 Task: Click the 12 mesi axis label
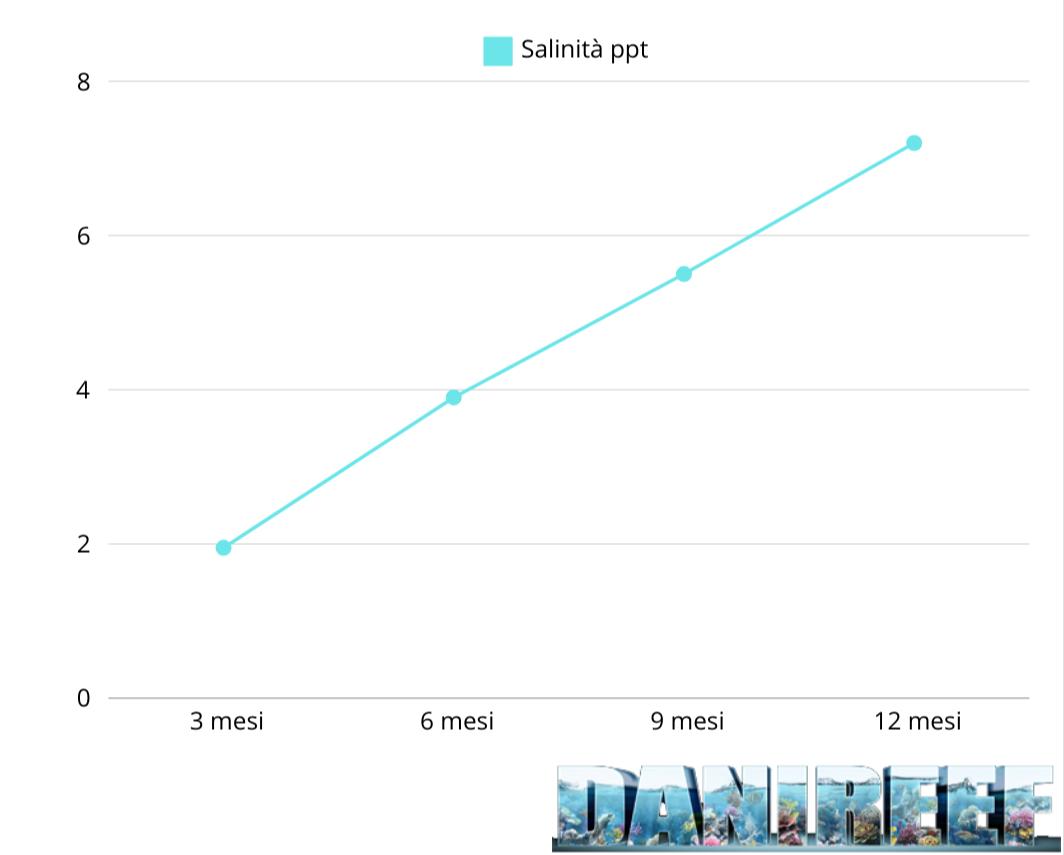[917, 721]
